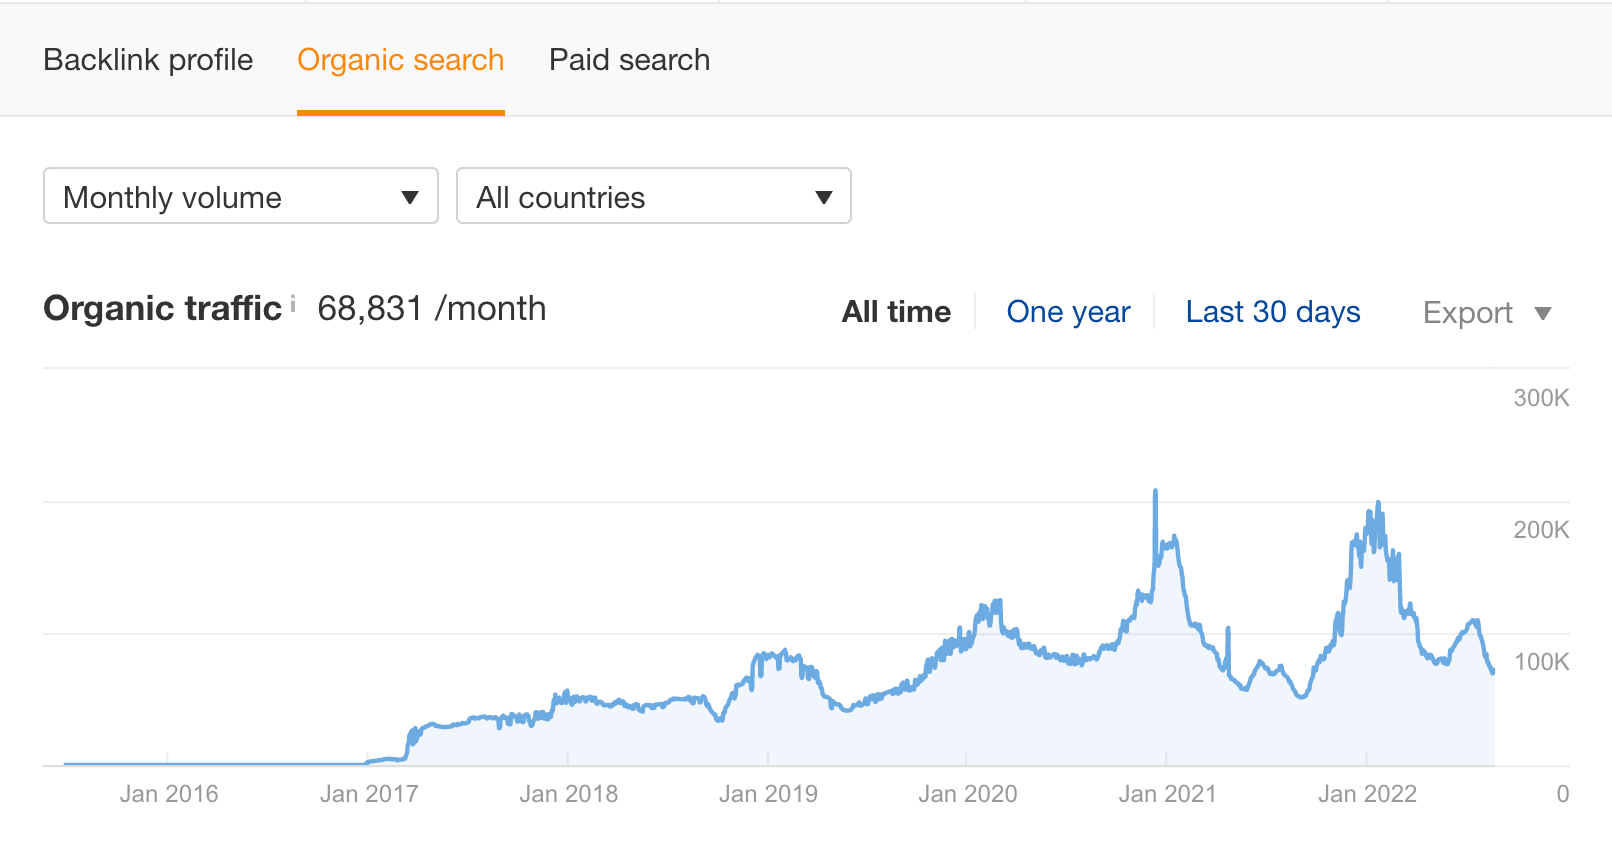Switch to the Paid search tab
The image size is (1612, 846).
629,60
